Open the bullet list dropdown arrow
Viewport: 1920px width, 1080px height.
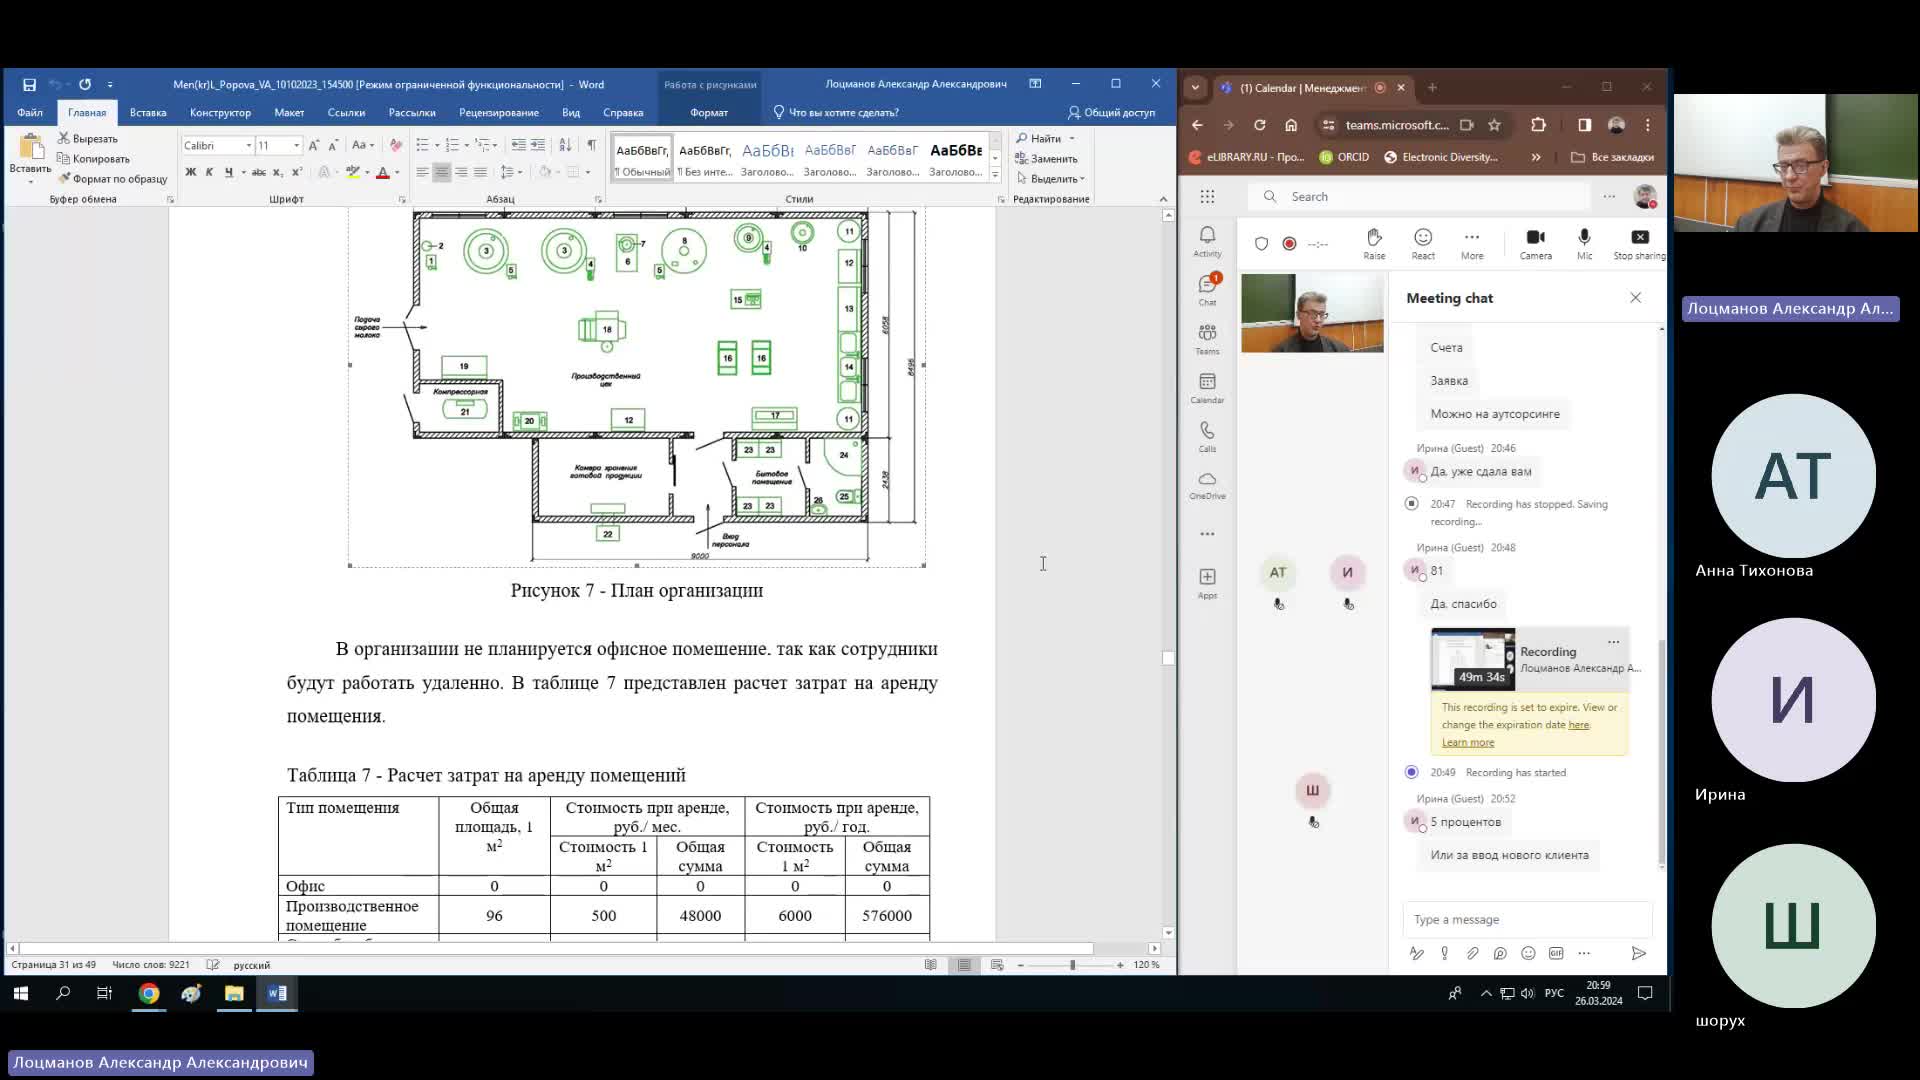(437, 146)
